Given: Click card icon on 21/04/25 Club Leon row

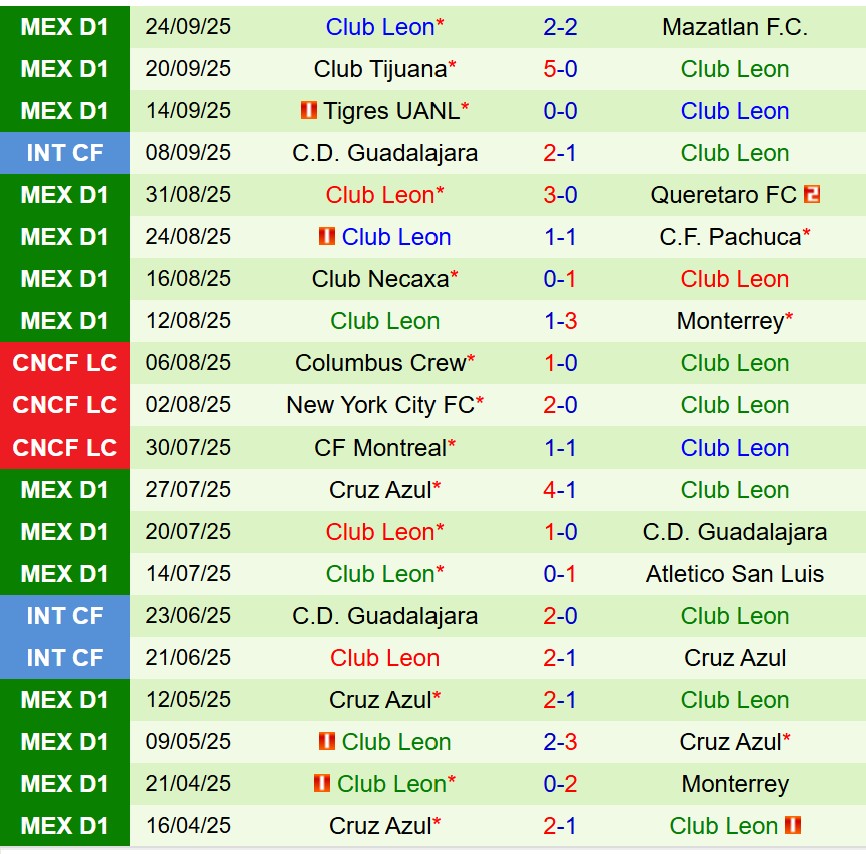Looking at the screenshot, I should (322, 784).
